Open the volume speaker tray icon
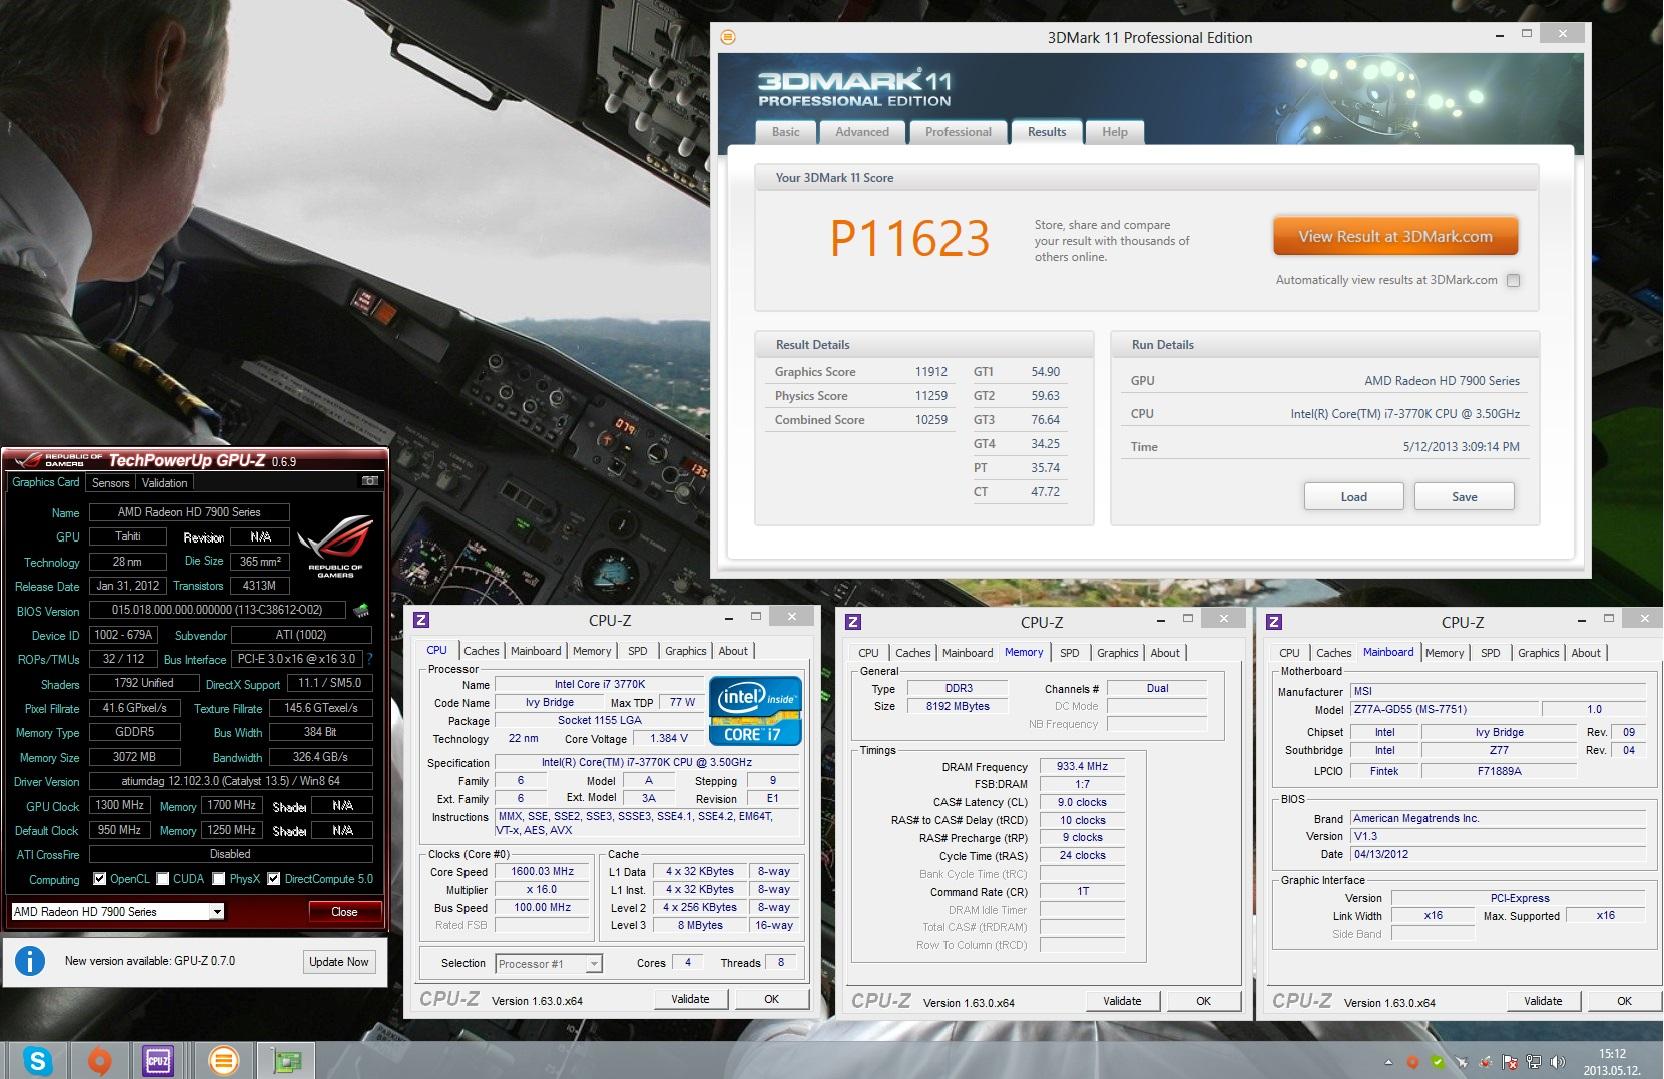This screenshot has width=1664, height=1079. 1556,1062
